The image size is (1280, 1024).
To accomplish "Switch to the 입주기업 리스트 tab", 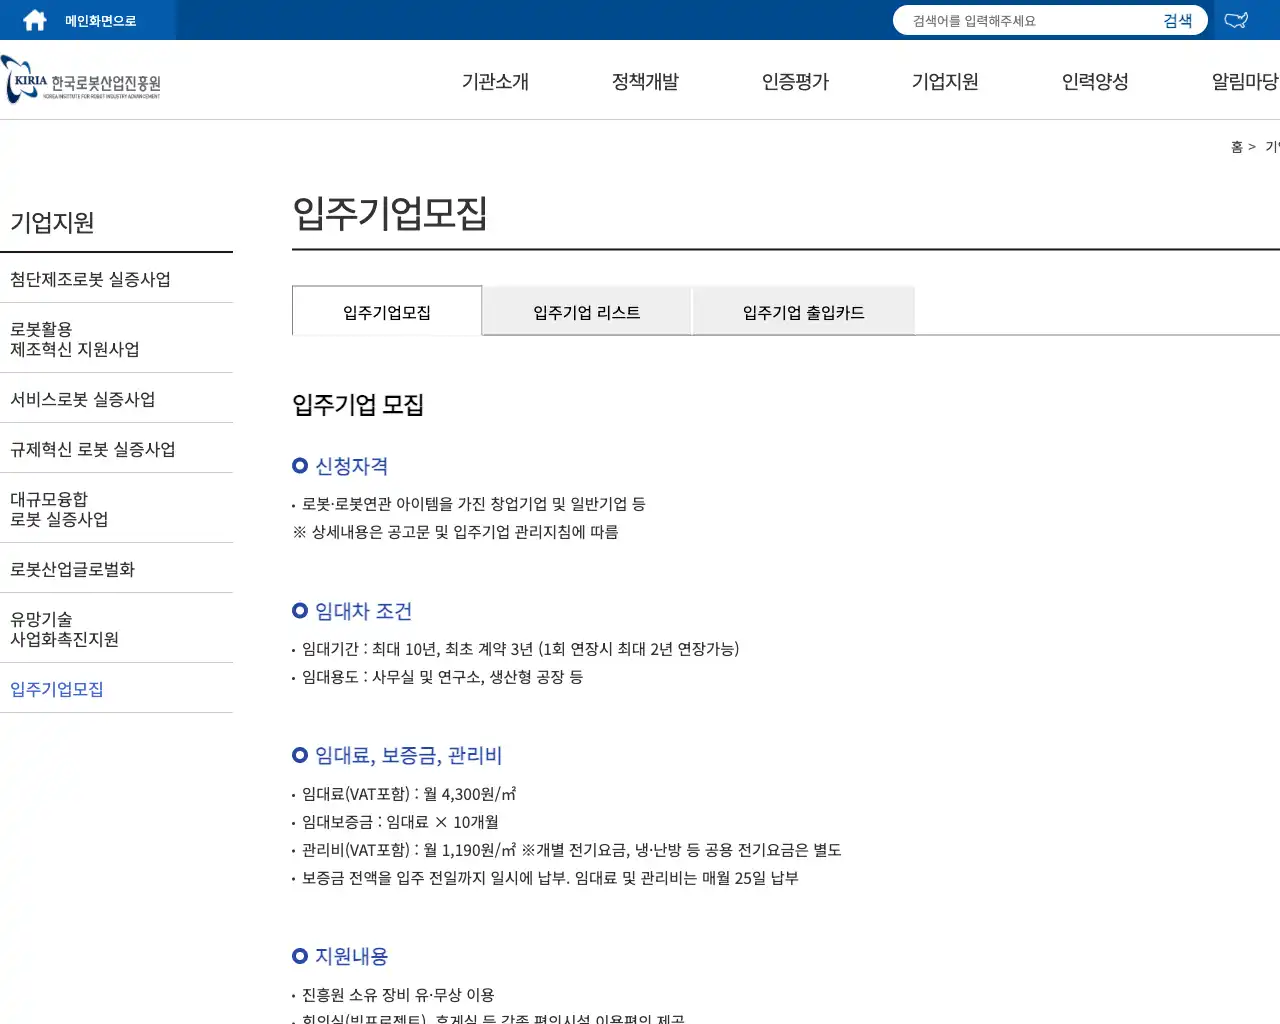I will tap(586, 311).
